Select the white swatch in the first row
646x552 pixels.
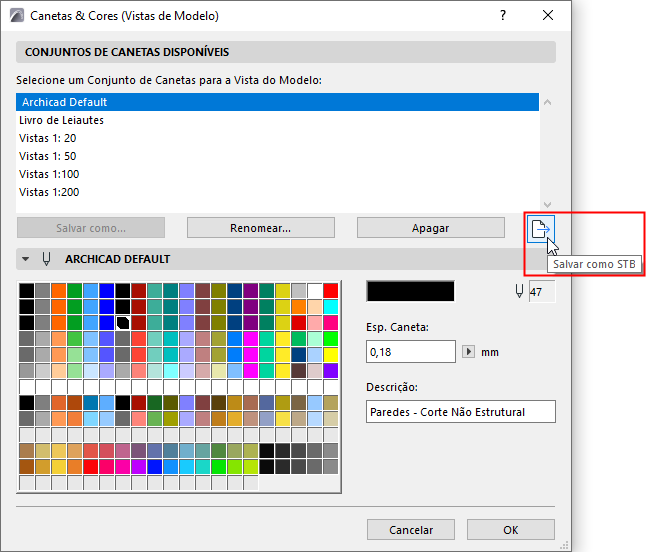coord(315,291)
